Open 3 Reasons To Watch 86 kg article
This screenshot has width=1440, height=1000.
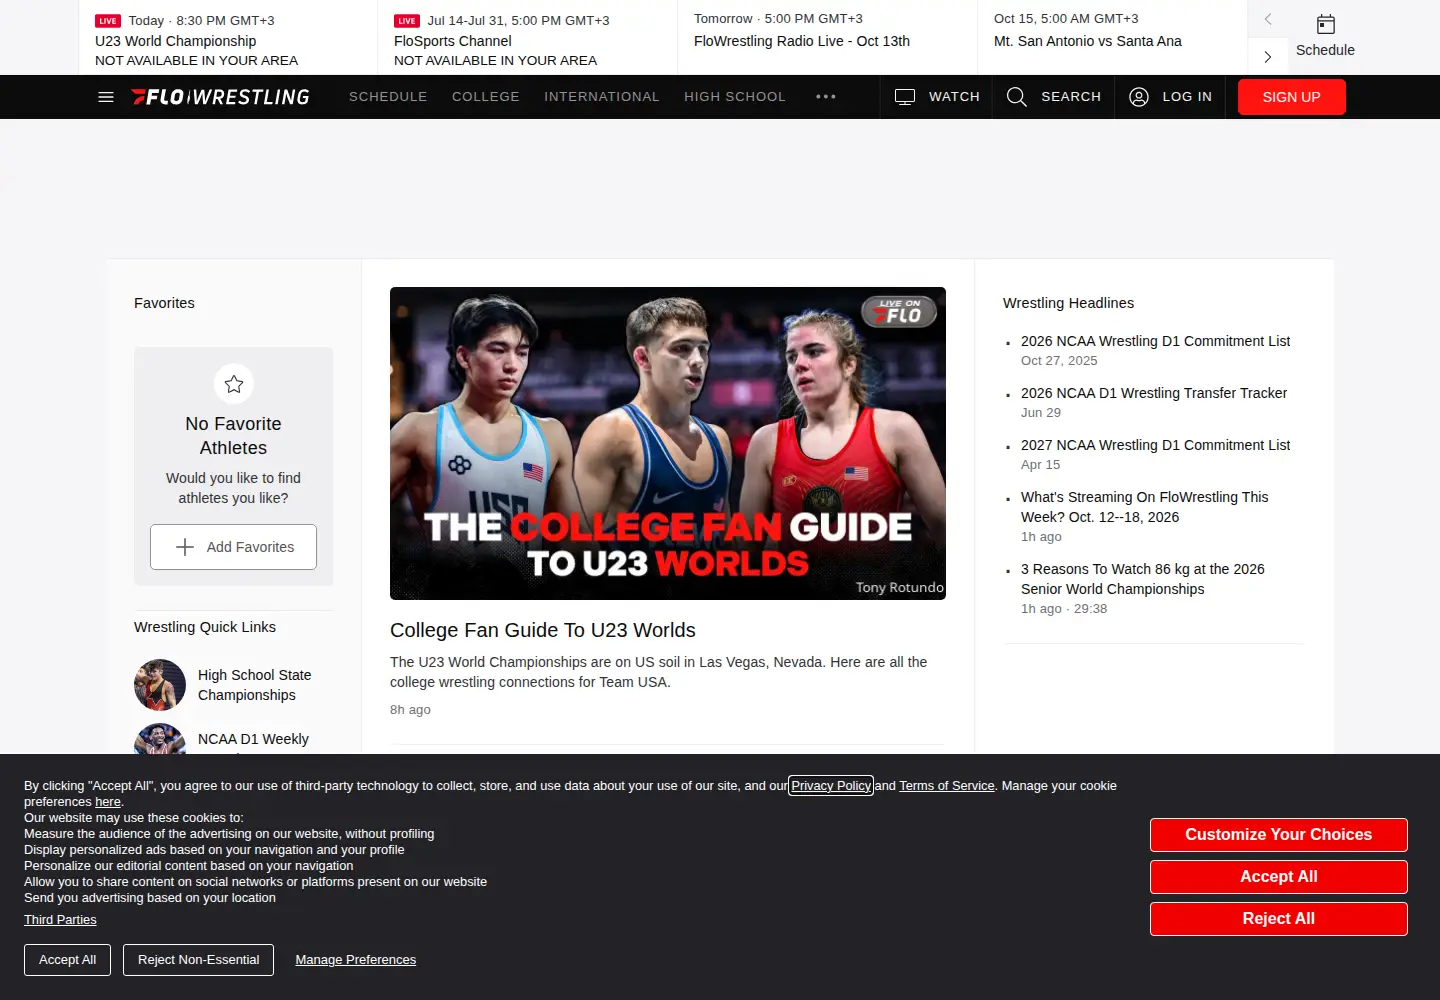[x=1143, y=579]
